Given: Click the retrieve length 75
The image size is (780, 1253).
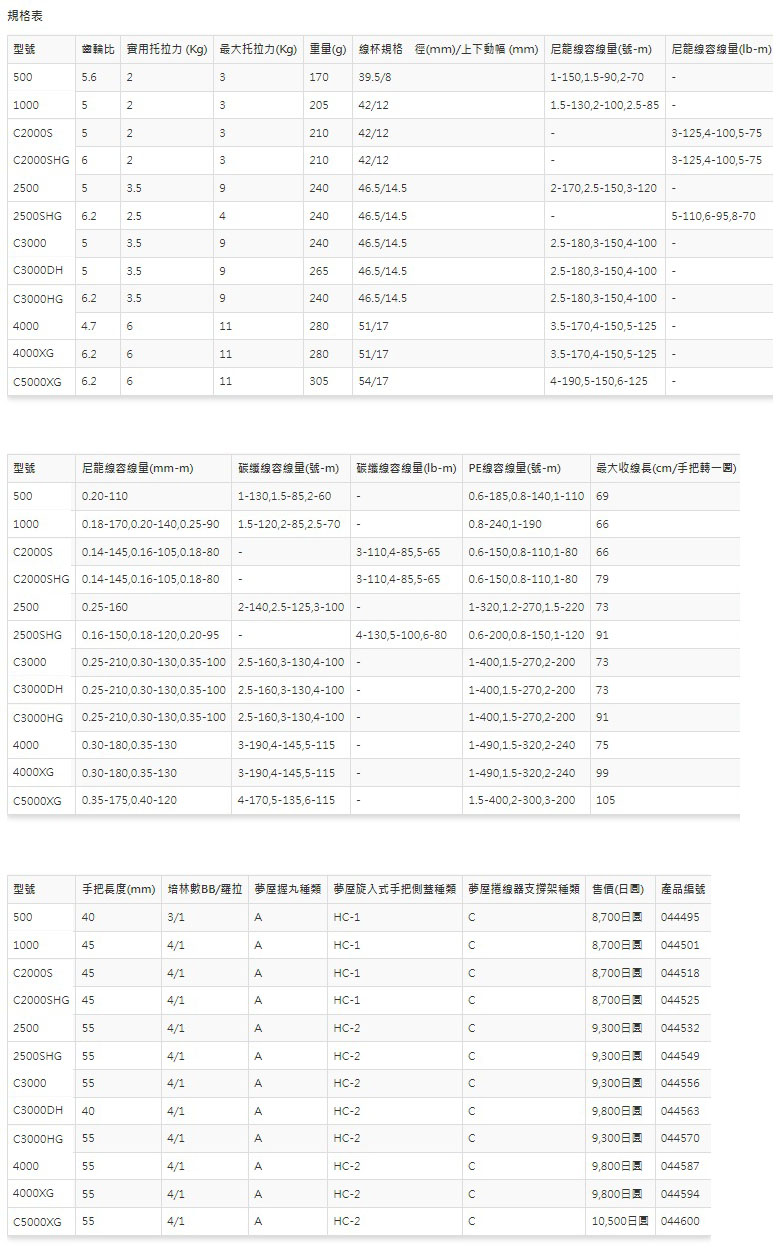Looking at the screenshot, I should (602, 745).
